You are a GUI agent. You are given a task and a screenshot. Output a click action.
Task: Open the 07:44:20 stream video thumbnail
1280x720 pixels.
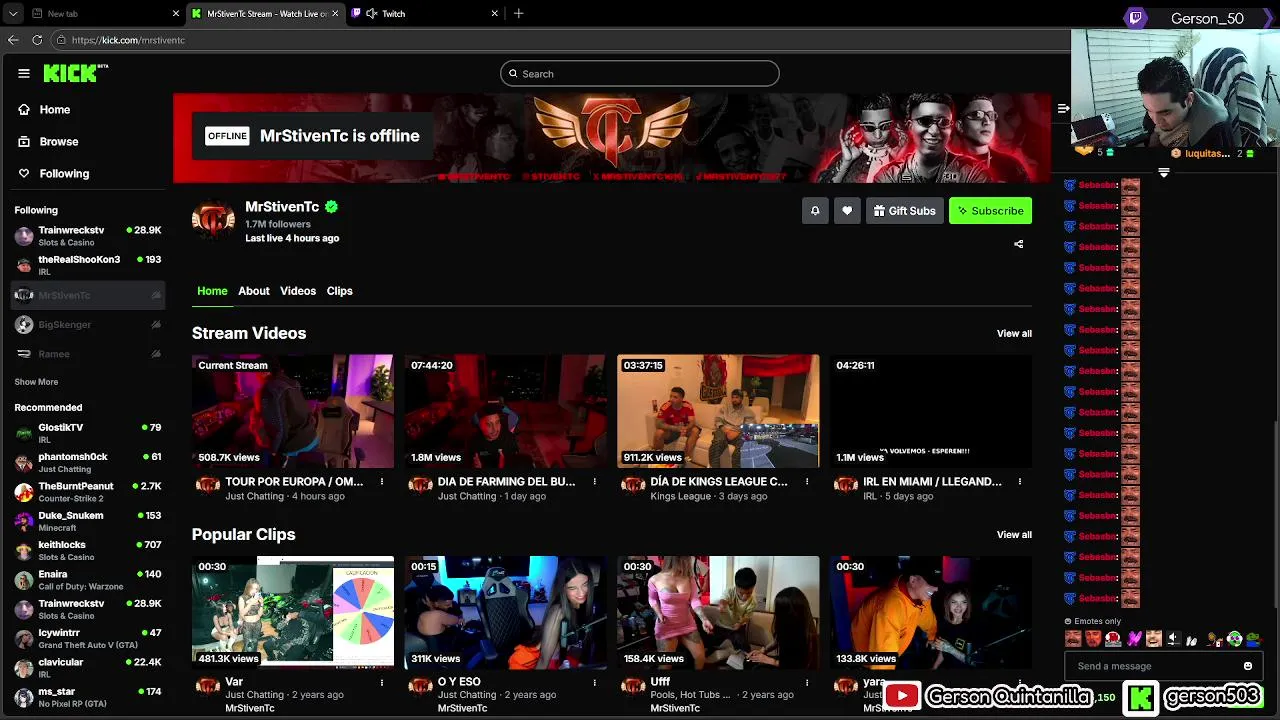[505, 411]
